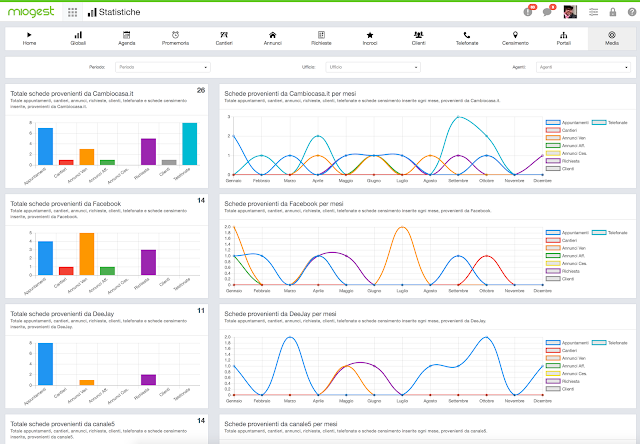
Task: Open the Annunci house section
Action: point(272,38)
